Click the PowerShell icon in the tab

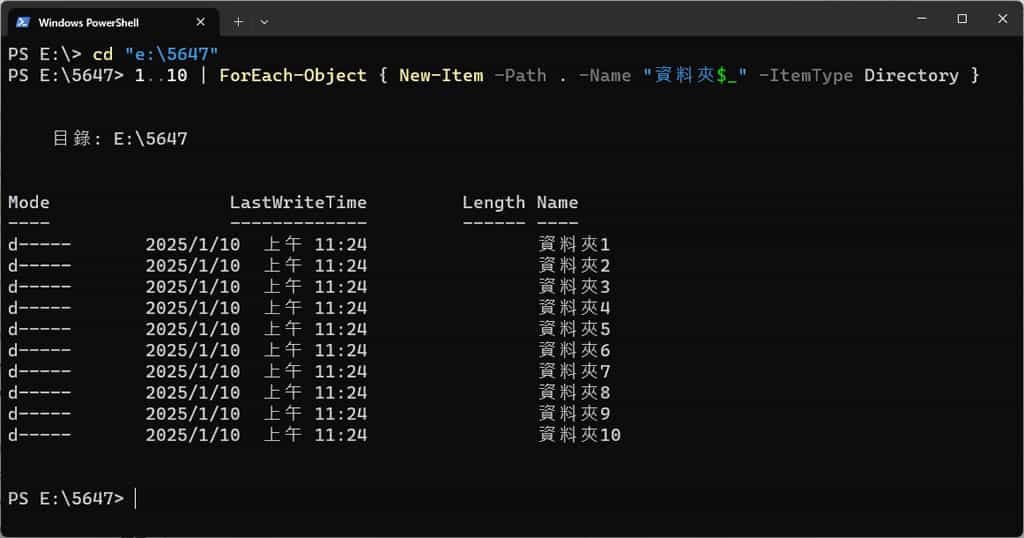[x=23, y=22]
